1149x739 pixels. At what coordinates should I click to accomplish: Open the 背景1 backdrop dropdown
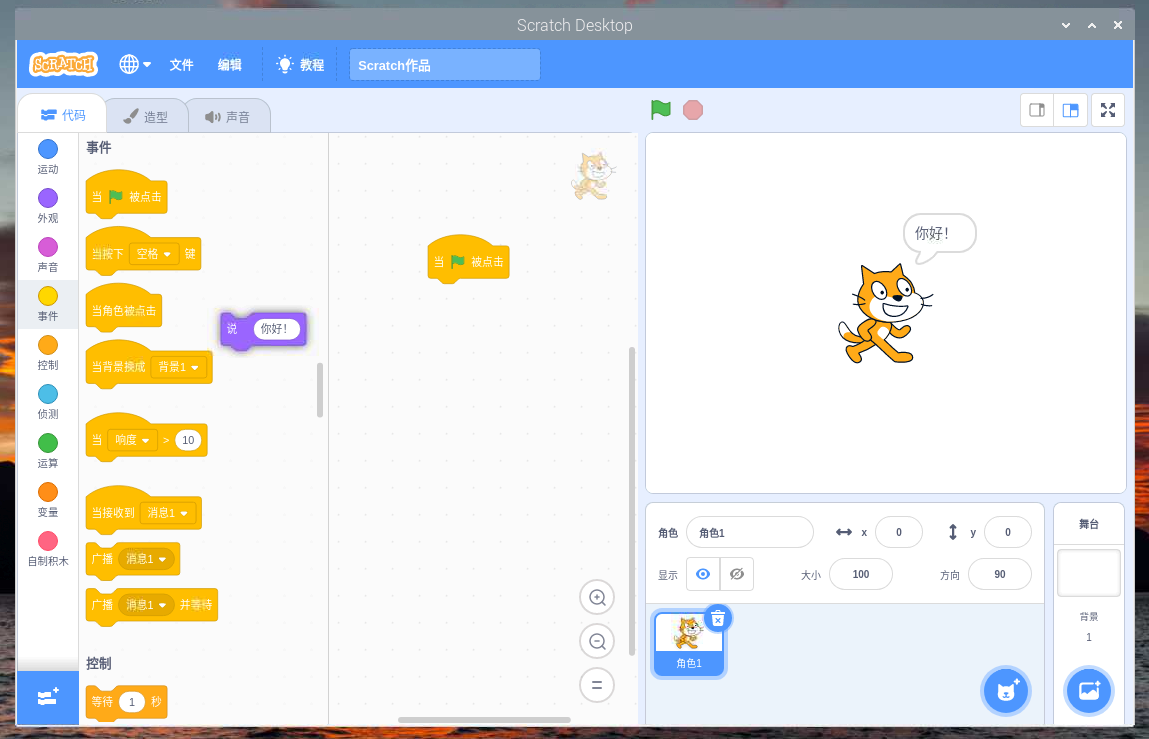point(179,367)
